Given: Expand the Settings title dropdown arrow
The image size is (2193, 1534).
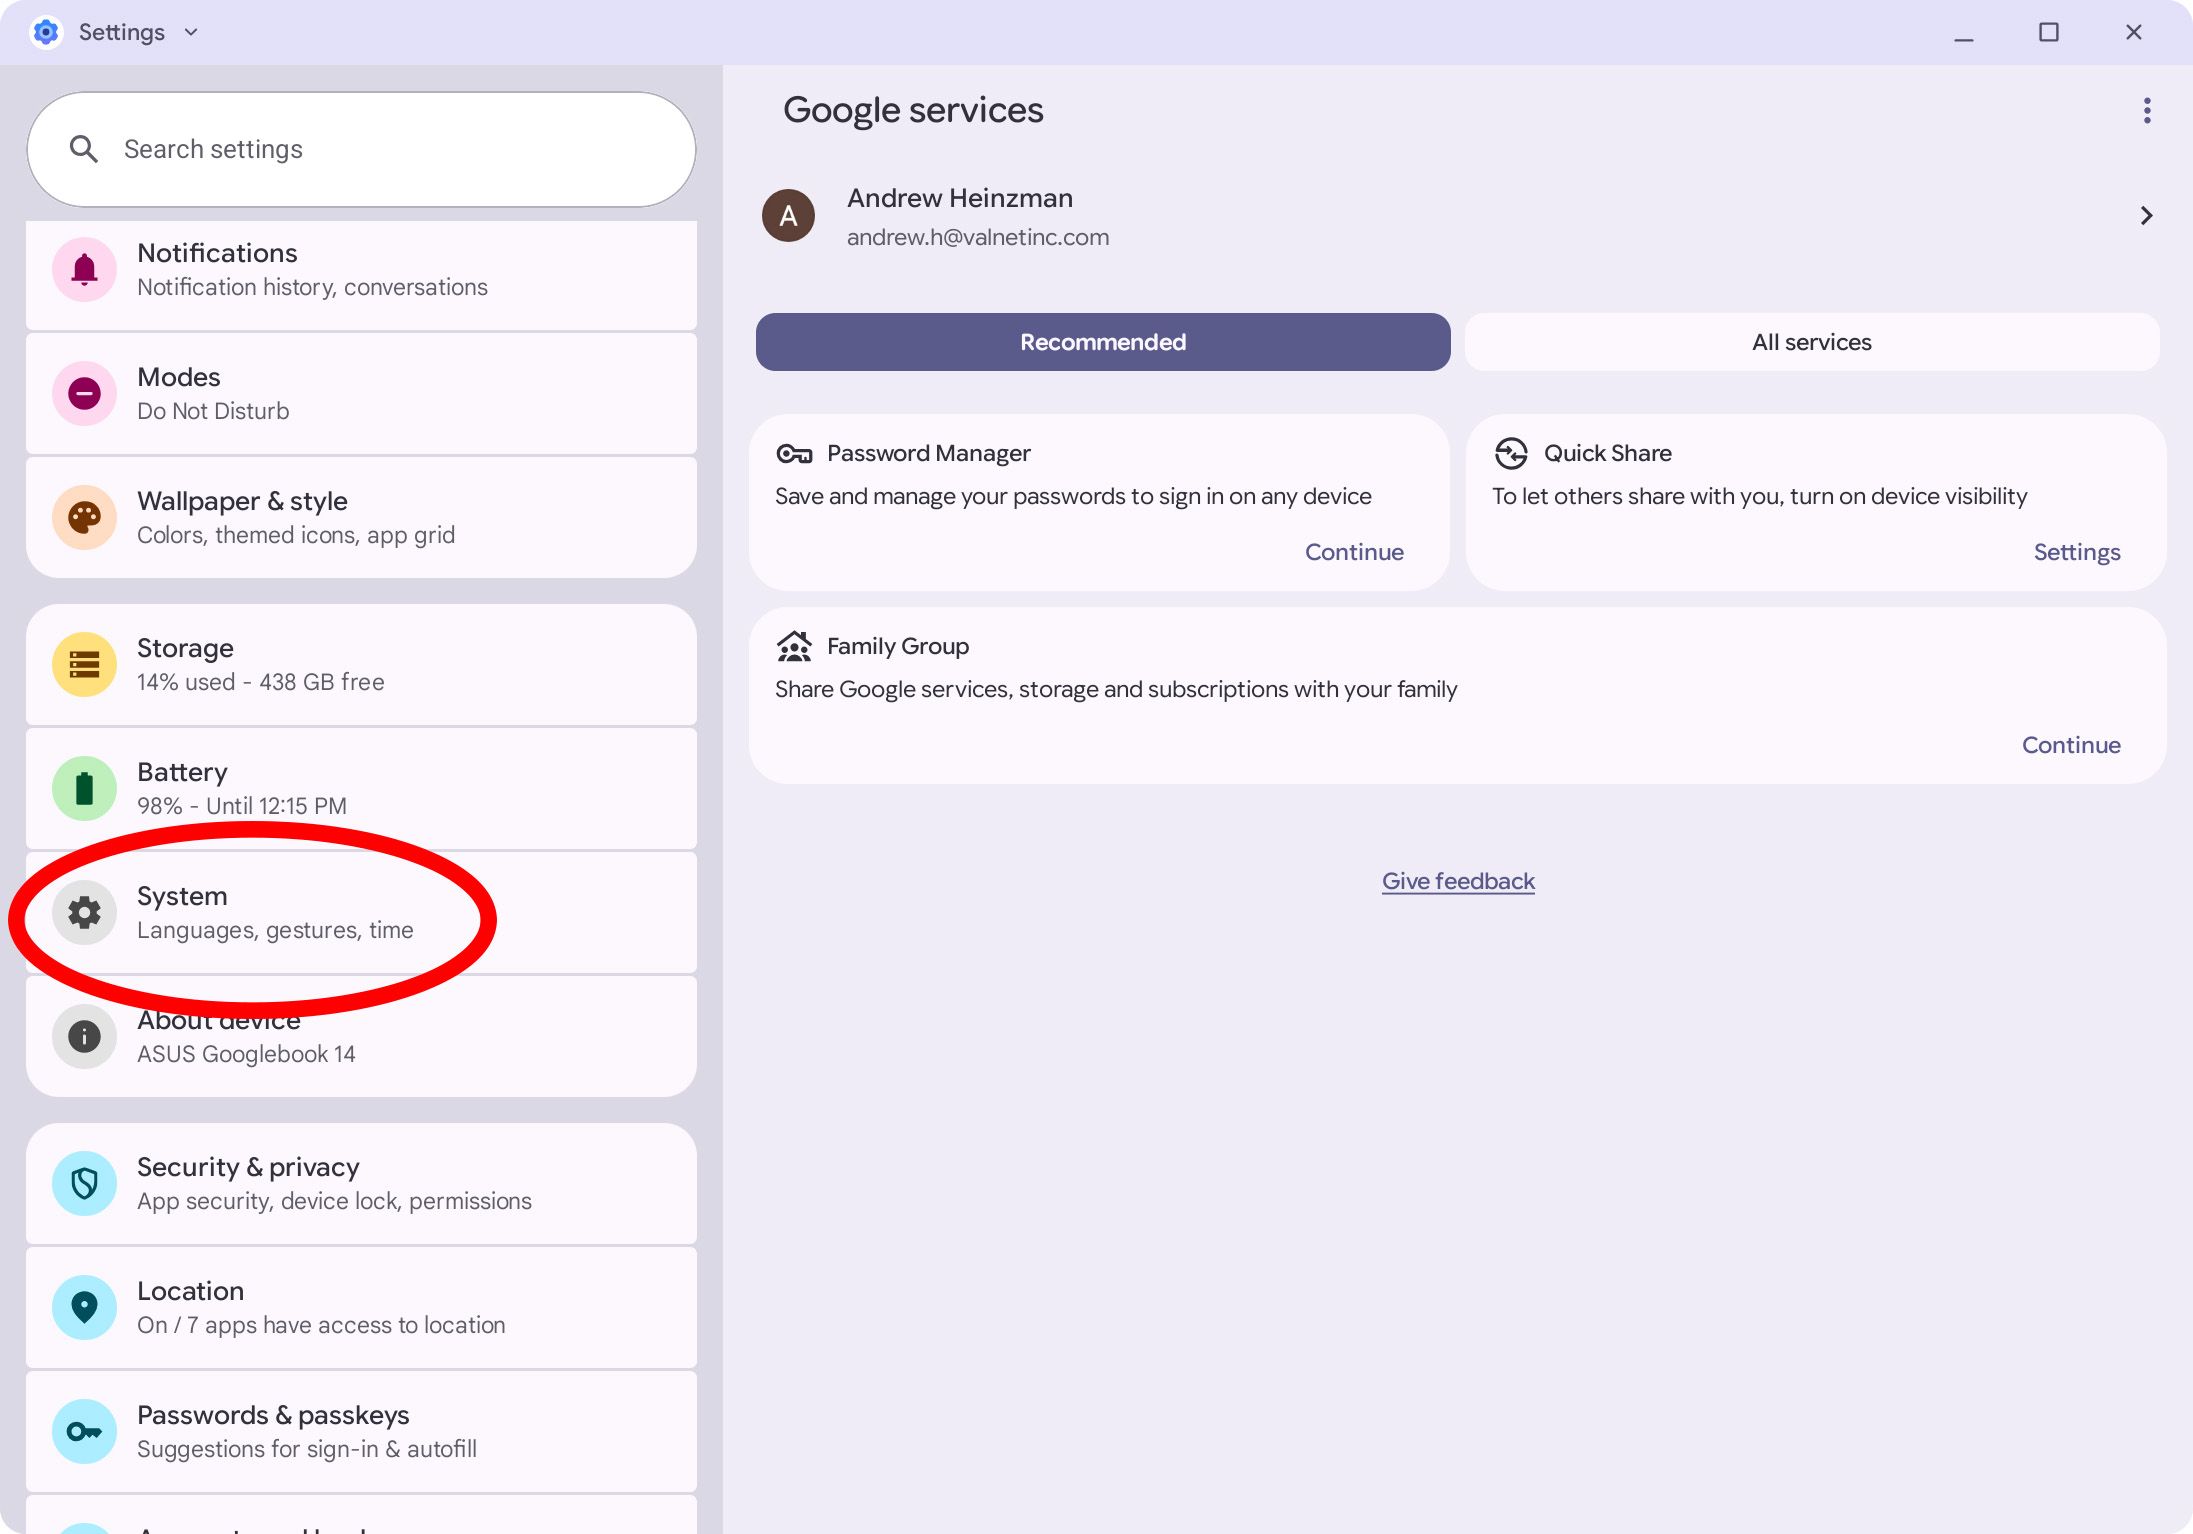Looking at the screenshot, I should pyautogui.click(x=191, y=33).
